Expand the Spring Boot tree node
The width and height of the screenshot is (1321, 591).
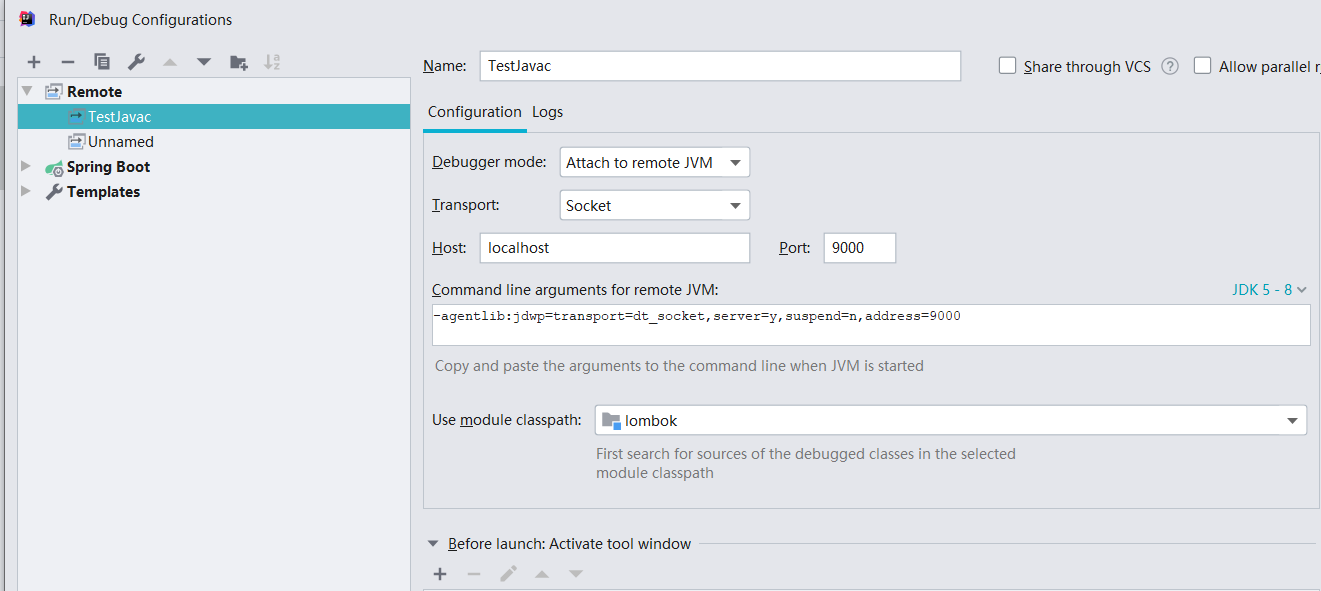pos(27,167)
